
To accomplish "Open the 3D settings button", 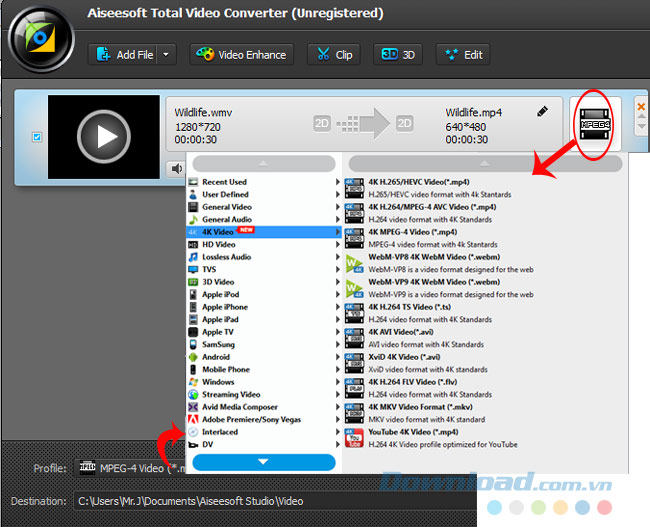I will coord(398,55).
